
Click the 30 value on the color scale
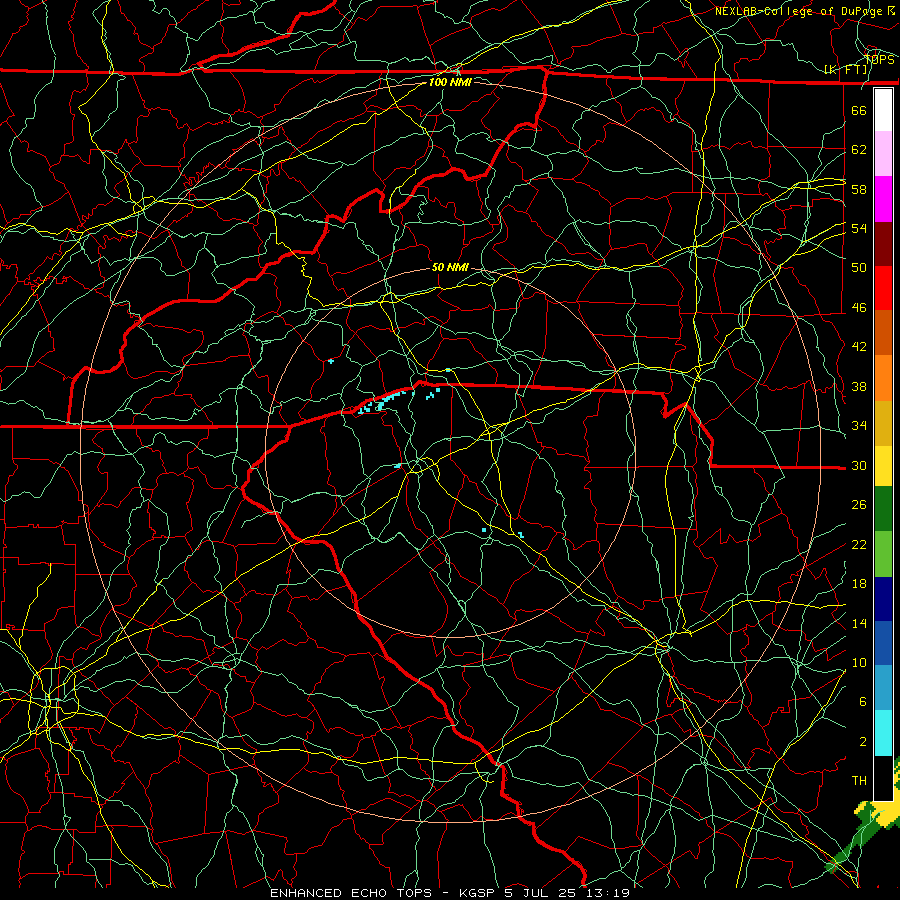click(859, 465)
